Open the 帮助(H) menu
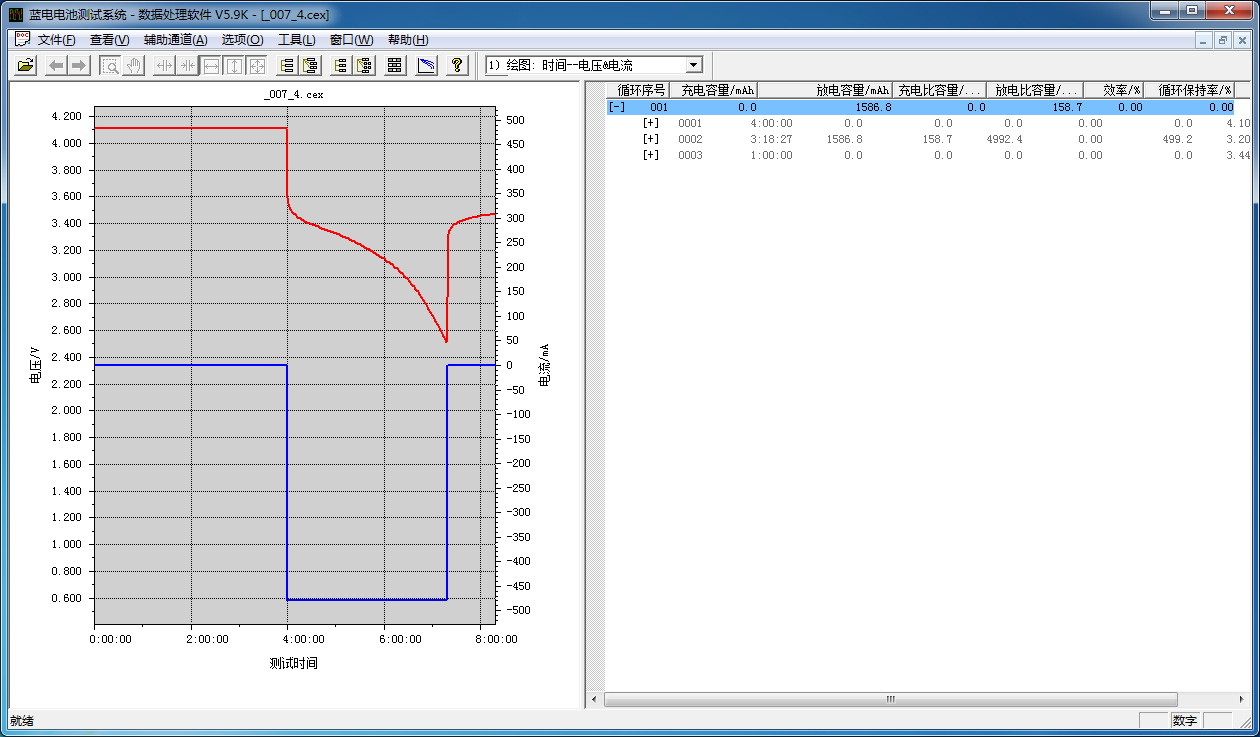Viewport: 1260px width, 737px height. click(x=407, y=40)
